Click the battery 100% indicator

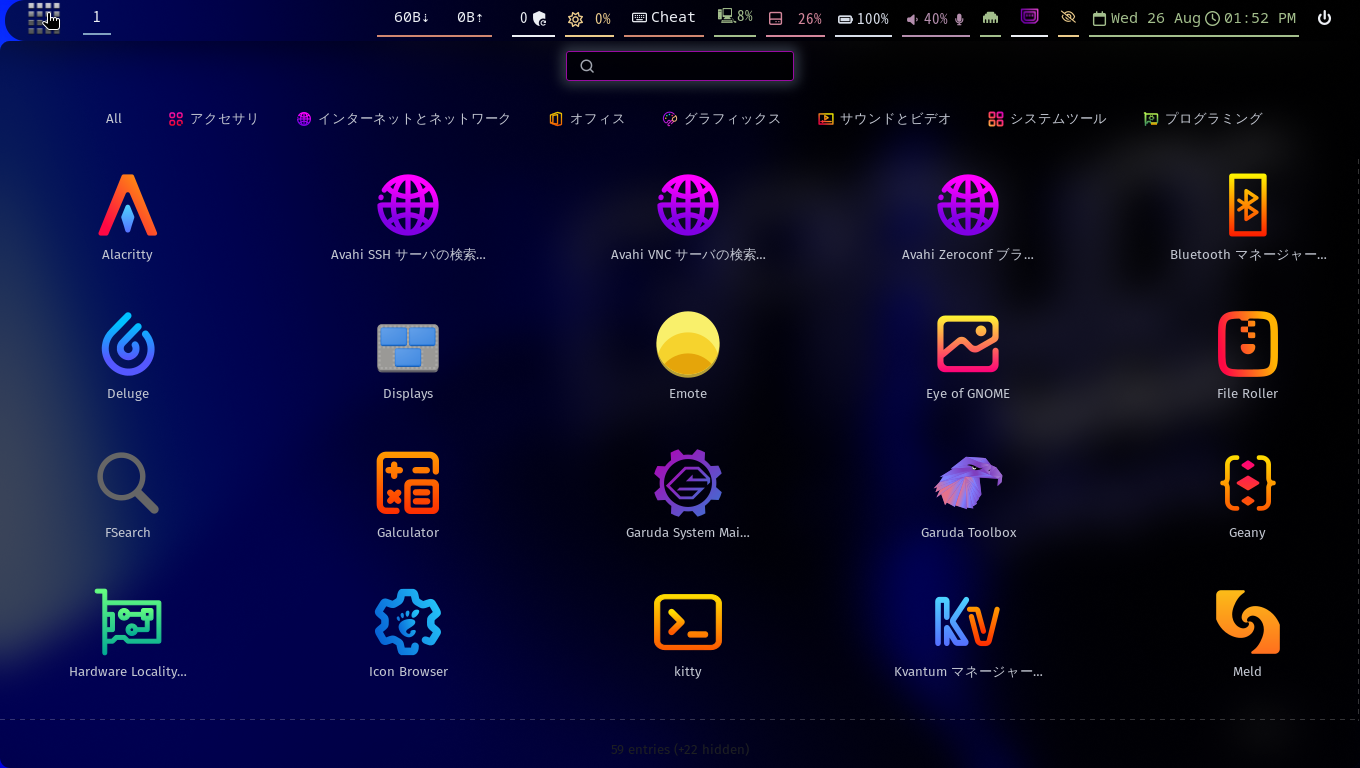tap(863, 18)
